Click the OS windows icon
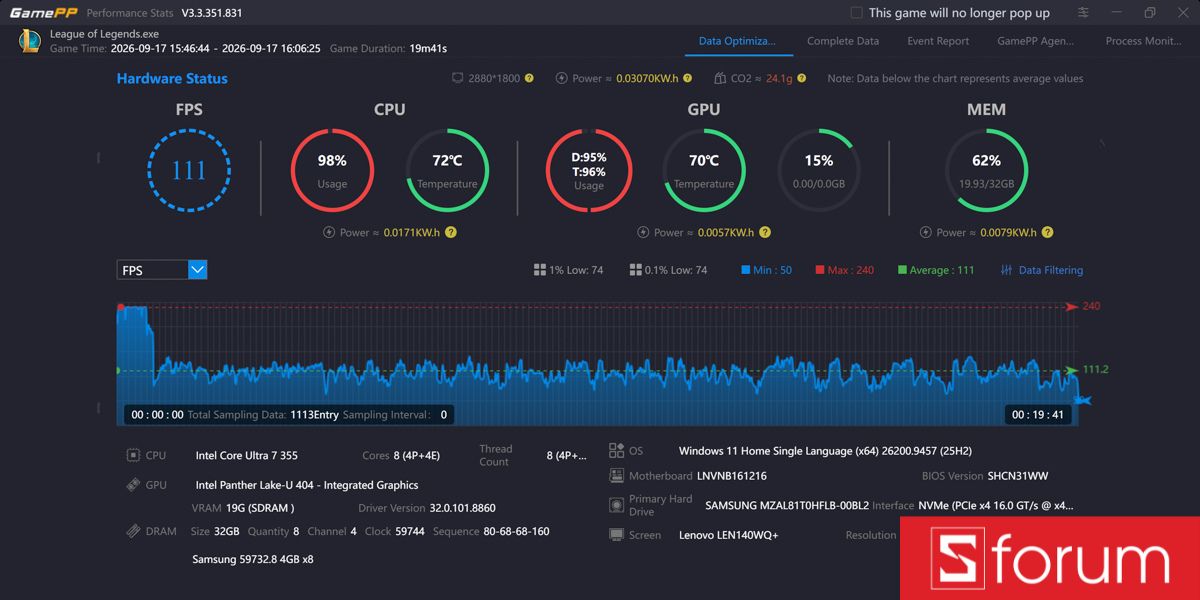1200x600 pixels. [617, 451]
